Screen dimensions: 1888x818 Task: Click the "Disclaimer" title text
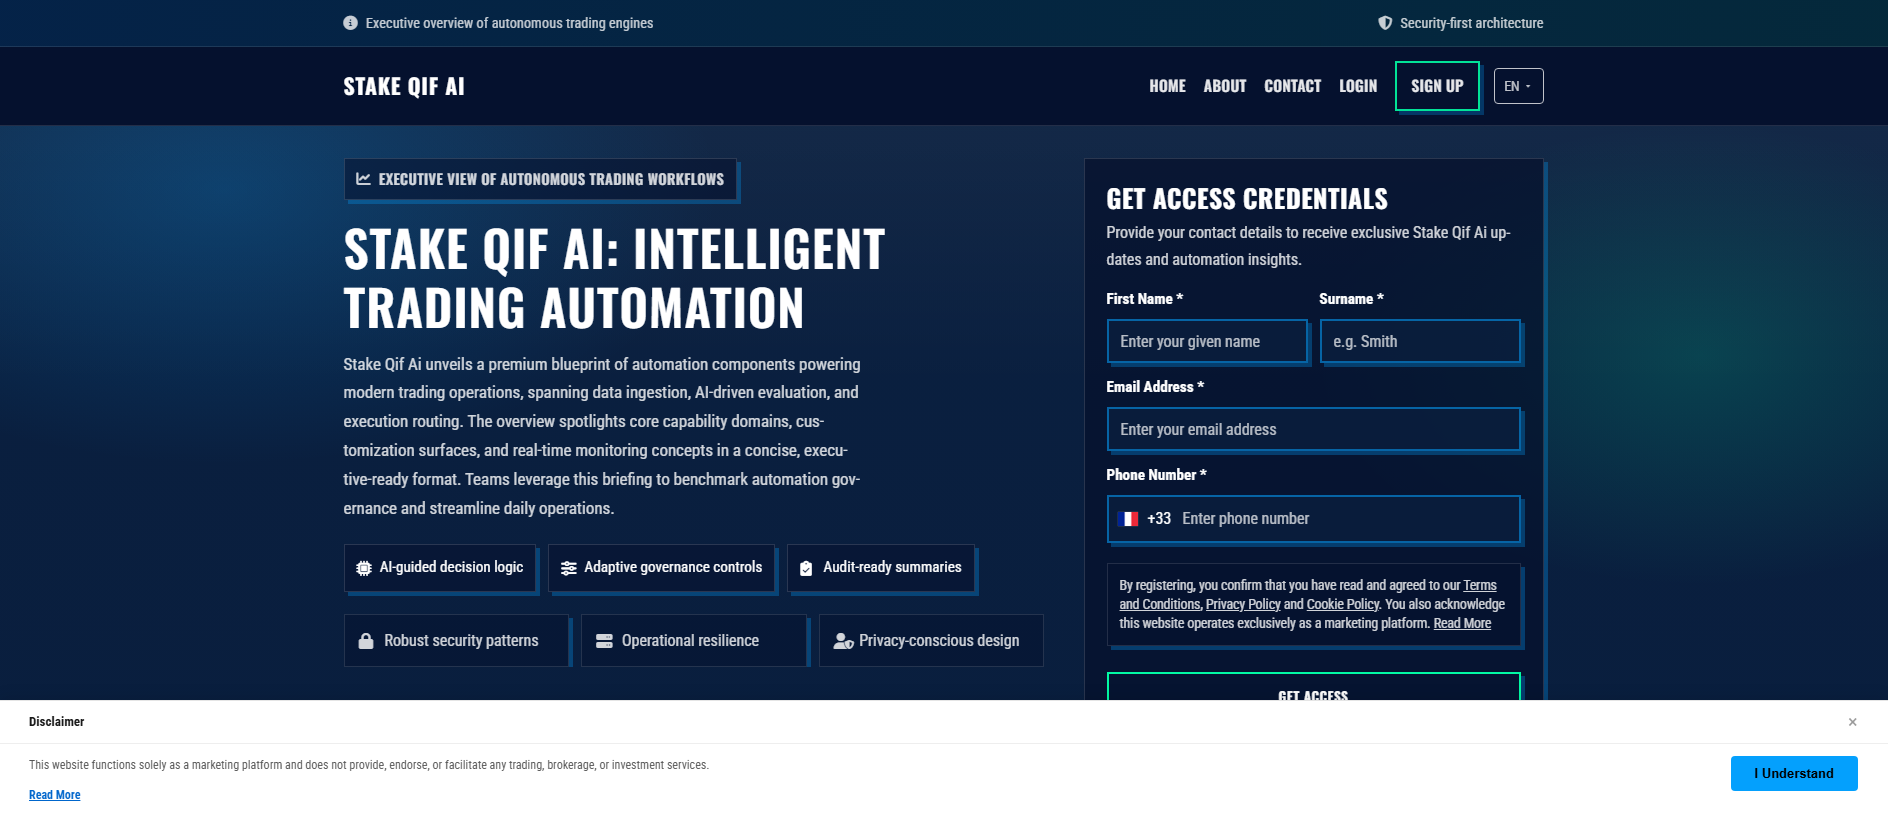click(x=57, y=722)
